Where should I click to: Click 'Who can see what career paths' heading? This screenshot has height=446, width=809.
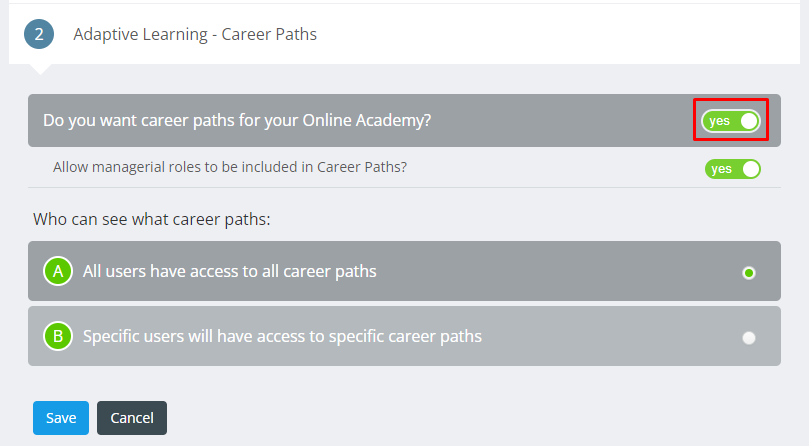click(x=152, y=219)
